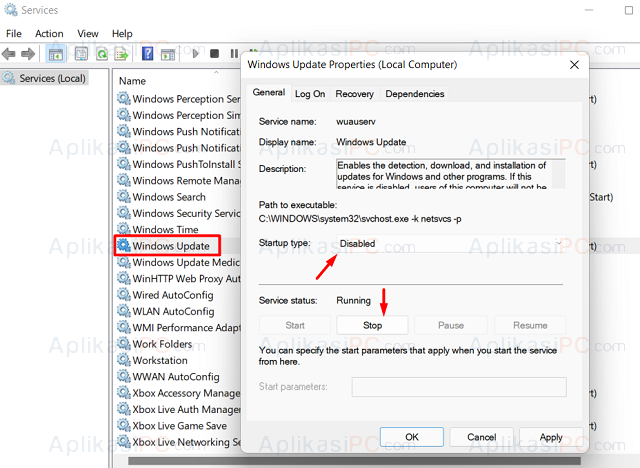The width and height of the screenshot is (640, 468).
Task: Click the Export List toolbar icon
Action: [121, 54]
